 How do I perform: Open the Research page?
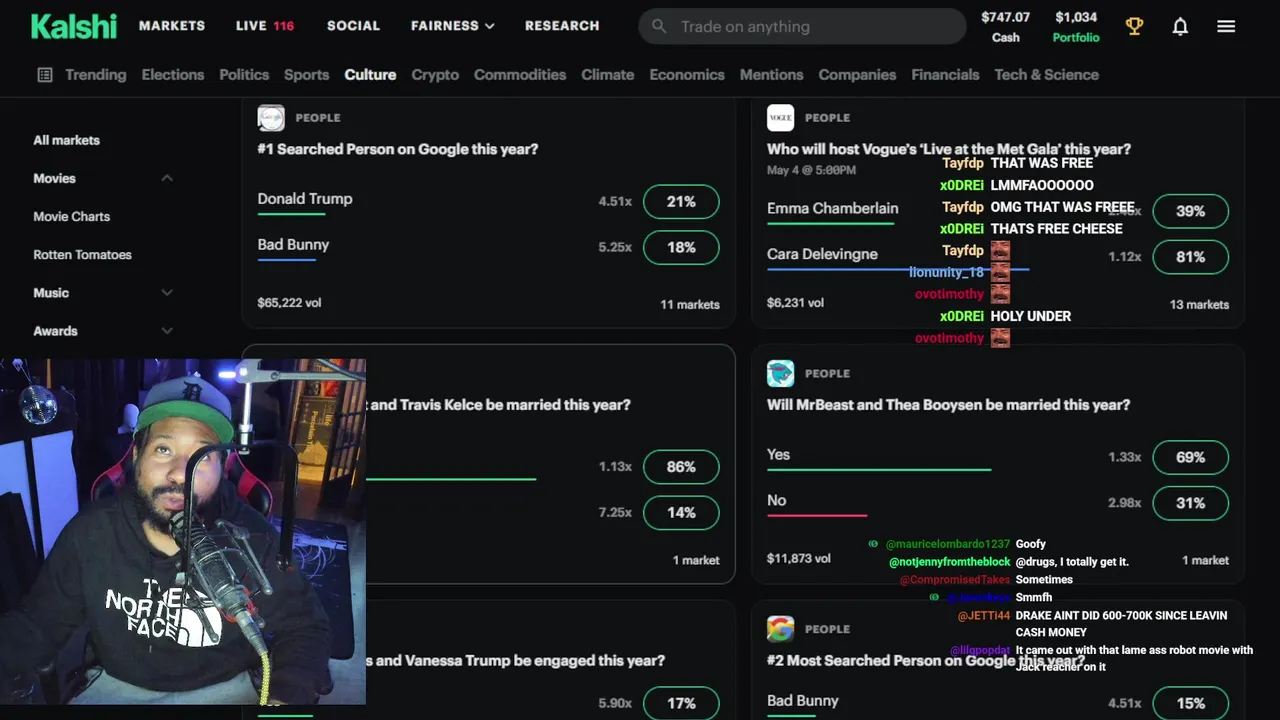(x=562, y=26)
